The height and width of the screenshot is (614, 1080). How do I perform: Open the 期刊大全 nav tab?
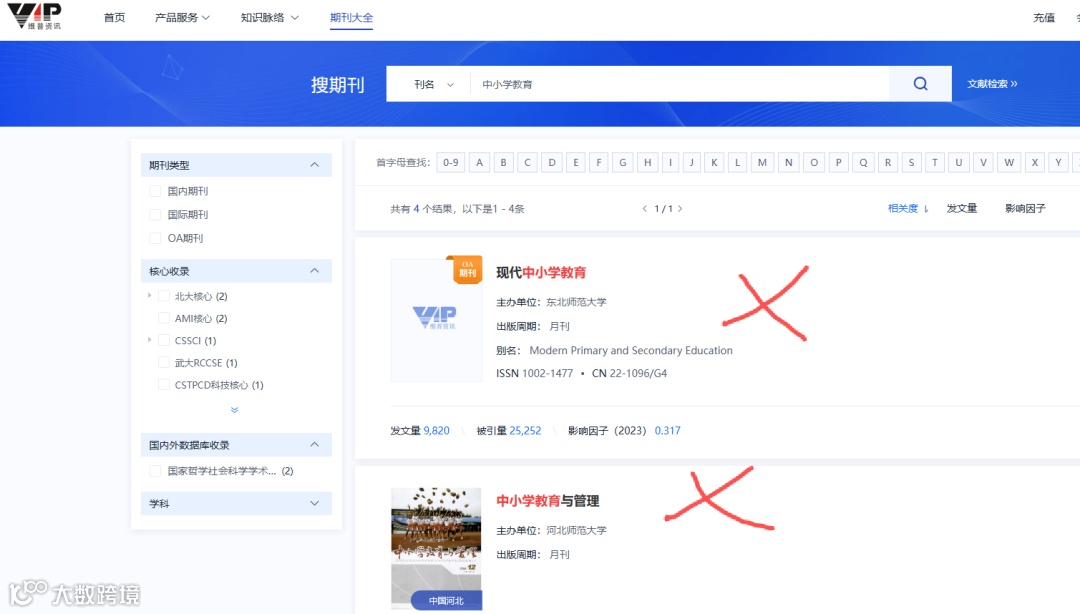[x=351, y=17]
